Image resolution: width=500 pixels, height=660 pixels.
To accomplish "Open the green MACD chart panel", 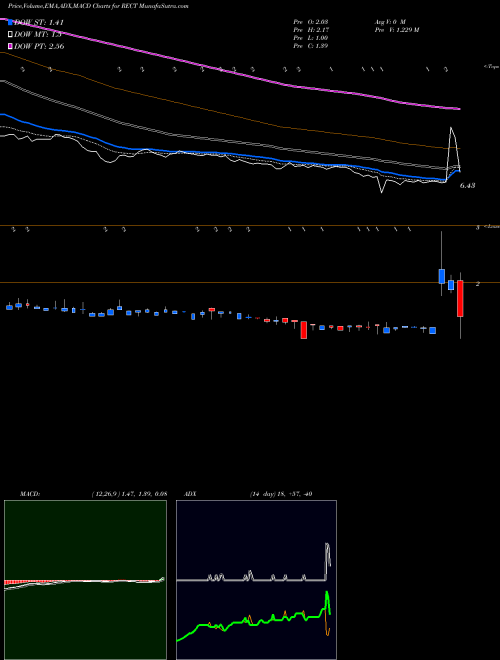I will (x=85, y=580).
